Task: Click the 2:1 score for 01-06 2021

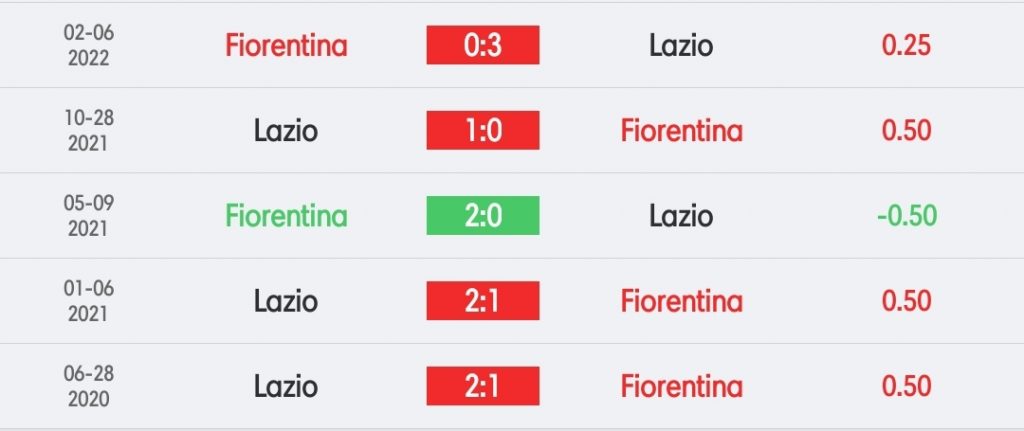Action: [x=483, y=301]
